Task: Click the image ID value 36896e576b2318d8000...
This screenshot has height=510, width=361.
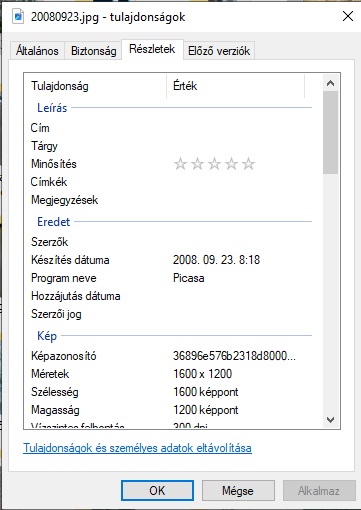Action: (x=234, y=356)
